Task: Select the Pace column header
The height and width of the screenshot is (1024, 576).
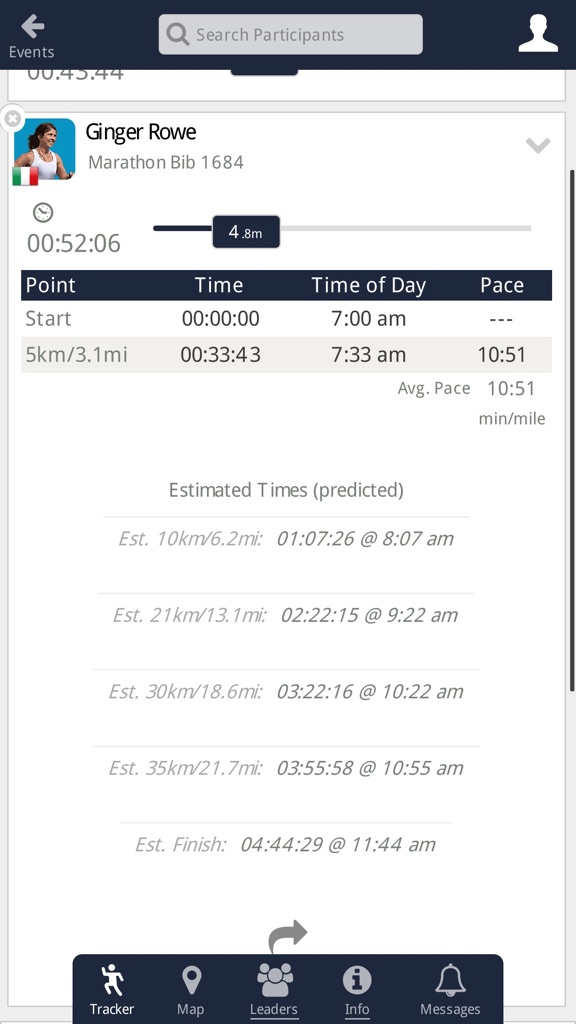Action: (x=503, y=285)
